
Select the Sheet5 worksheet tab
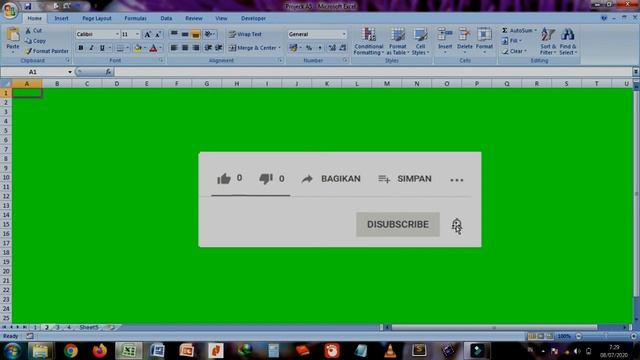89,327
